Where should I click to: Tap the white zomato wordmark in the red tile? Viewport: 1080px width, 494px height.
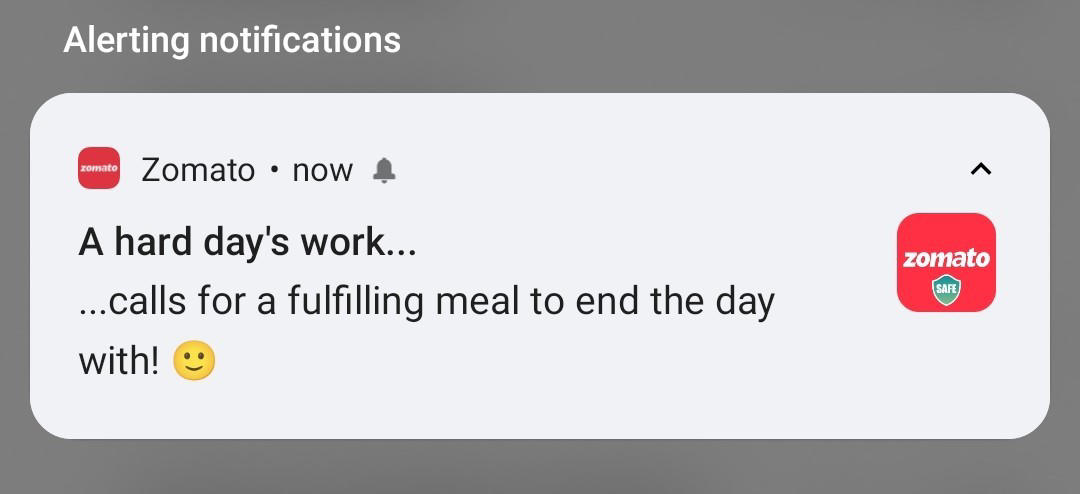pos(946,259)
